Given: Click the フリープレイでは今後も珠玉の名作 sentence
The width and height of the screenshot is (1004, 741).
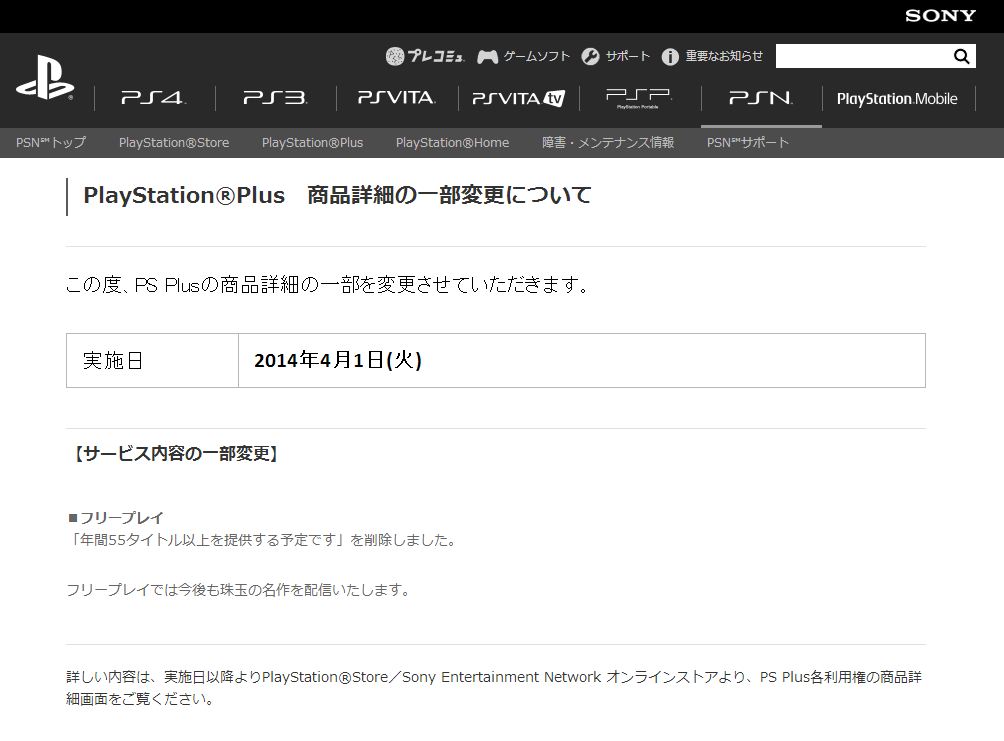Looking at the screenshot, I should (239, 589).
